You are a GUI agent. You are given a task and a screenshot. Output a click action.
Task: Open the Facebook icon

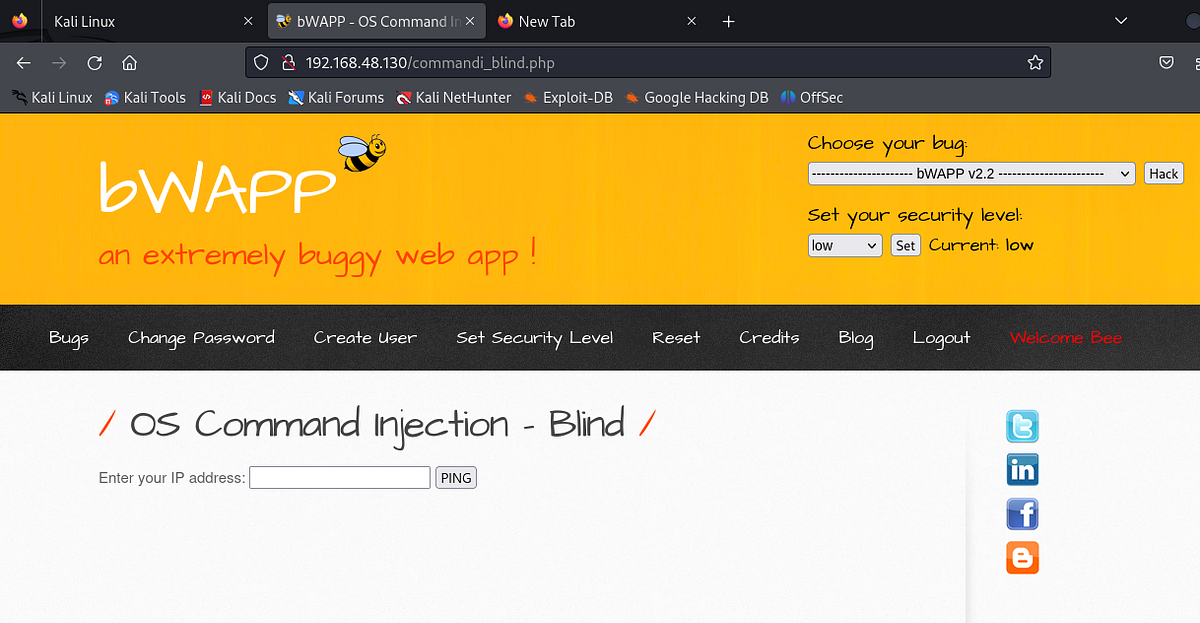[x=1022, y=514]
